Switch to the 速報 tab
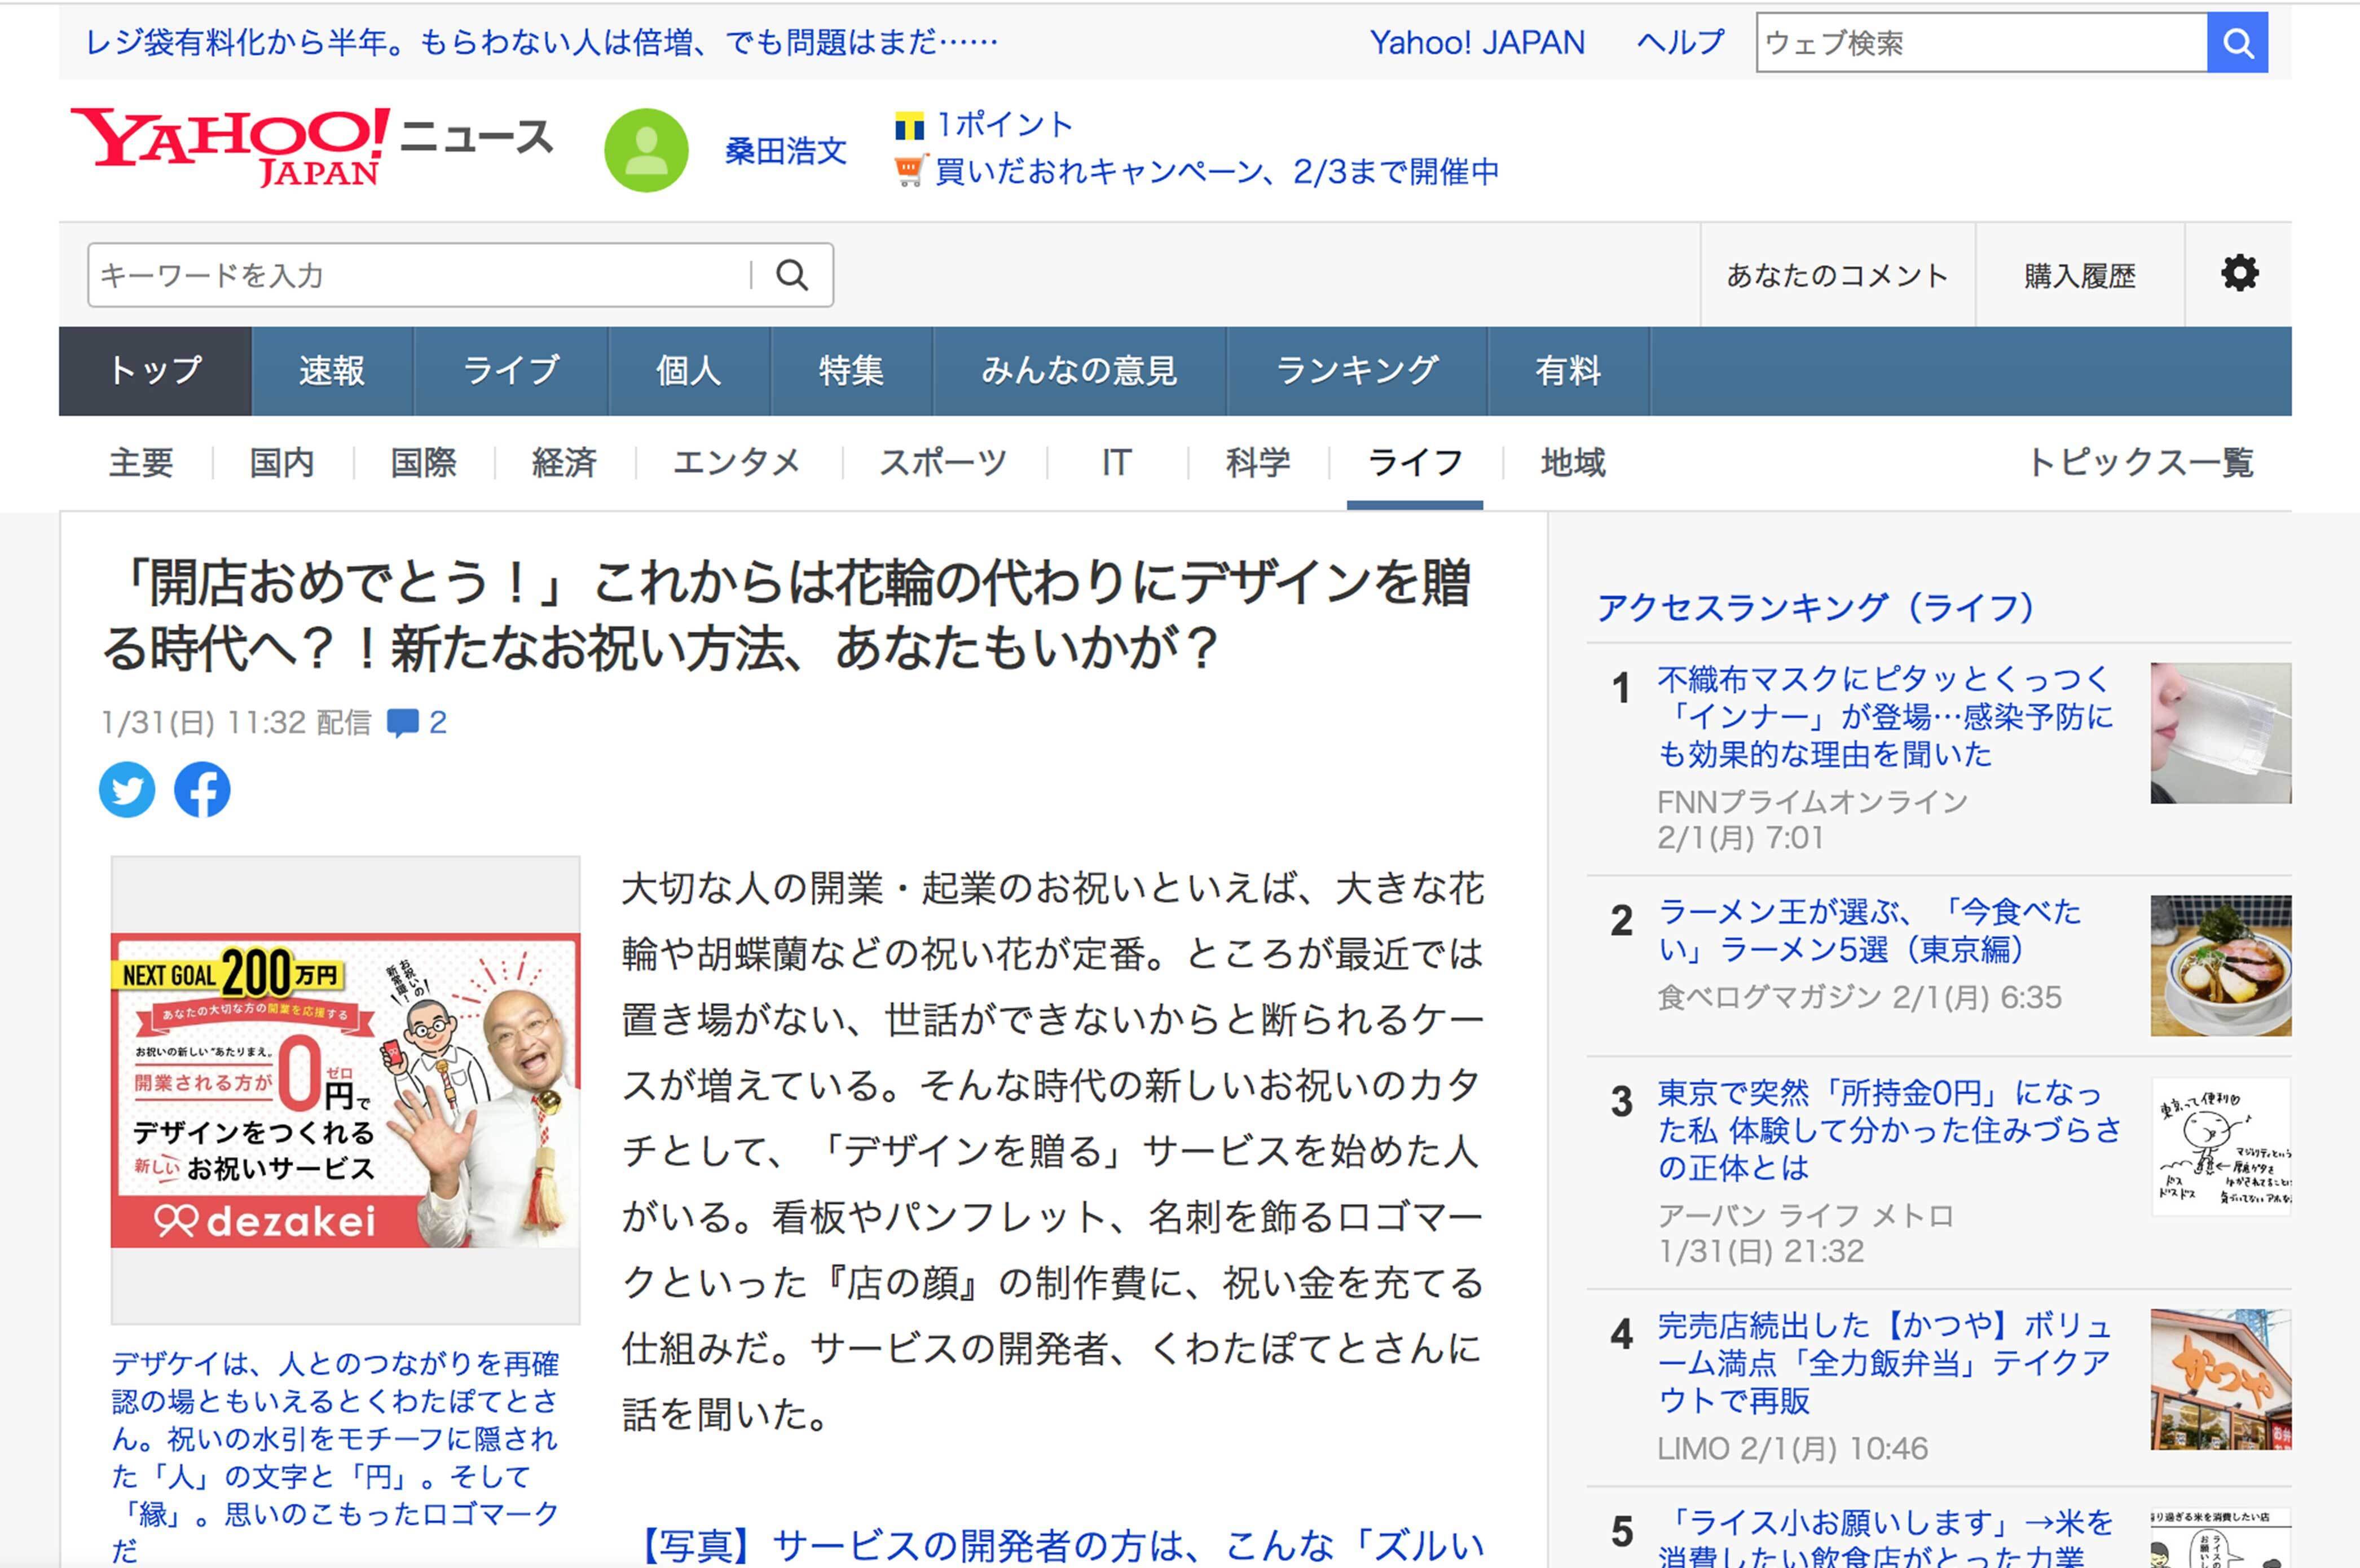Screen dimensions: 2360x1568 (x=332, y=371)
